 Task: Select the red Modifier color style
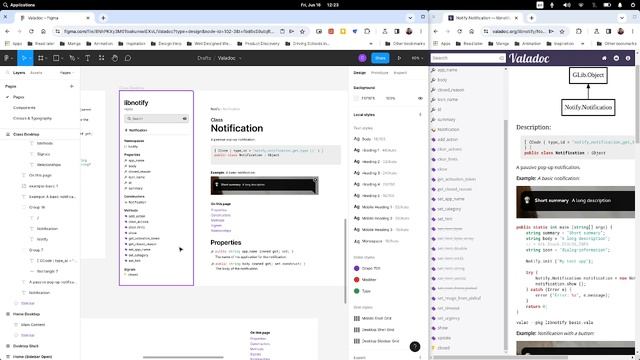(x=365, y=280)
